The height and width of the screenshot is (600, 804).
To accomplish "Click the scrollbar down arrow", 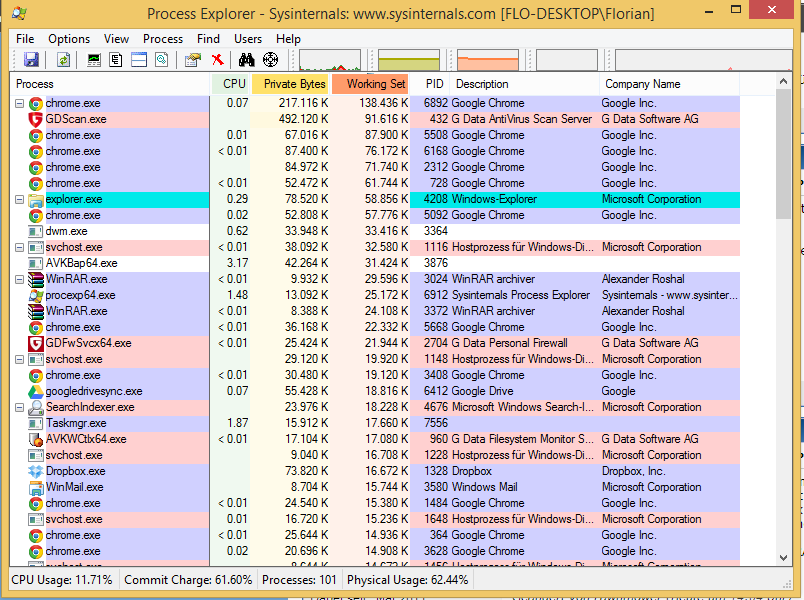I will point(783,558).
